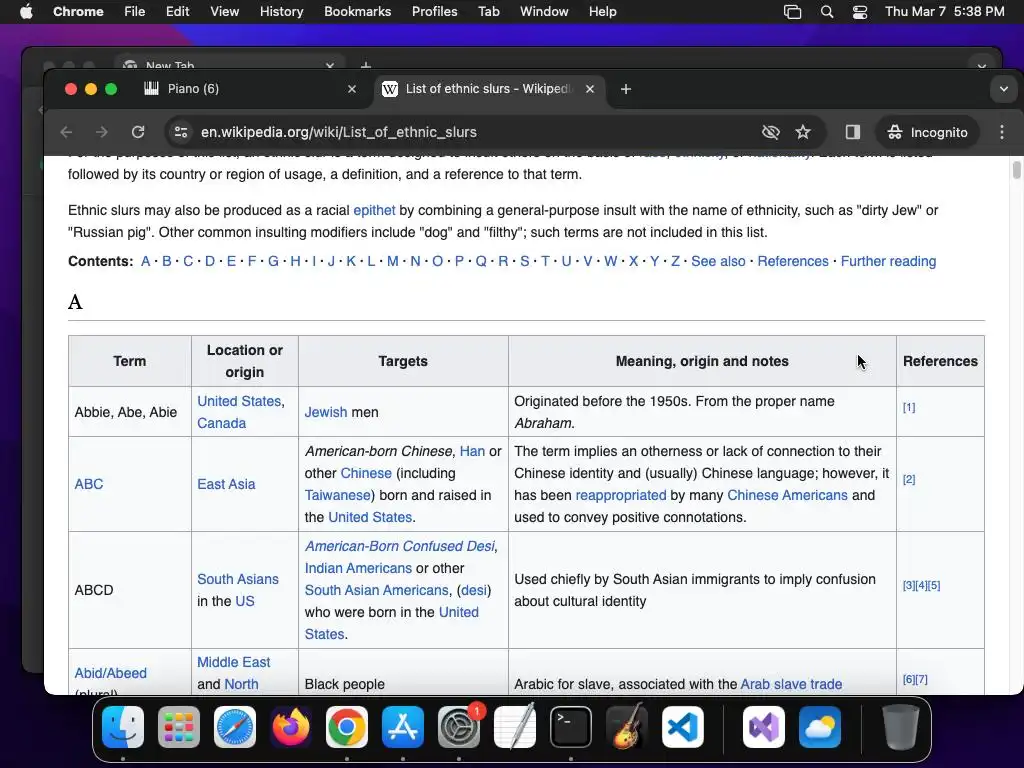The width and height of the screenshot is (1024, 768).
Task: Click the screen mirroring icon in menu bar
Action: click(x=792, y=11)
